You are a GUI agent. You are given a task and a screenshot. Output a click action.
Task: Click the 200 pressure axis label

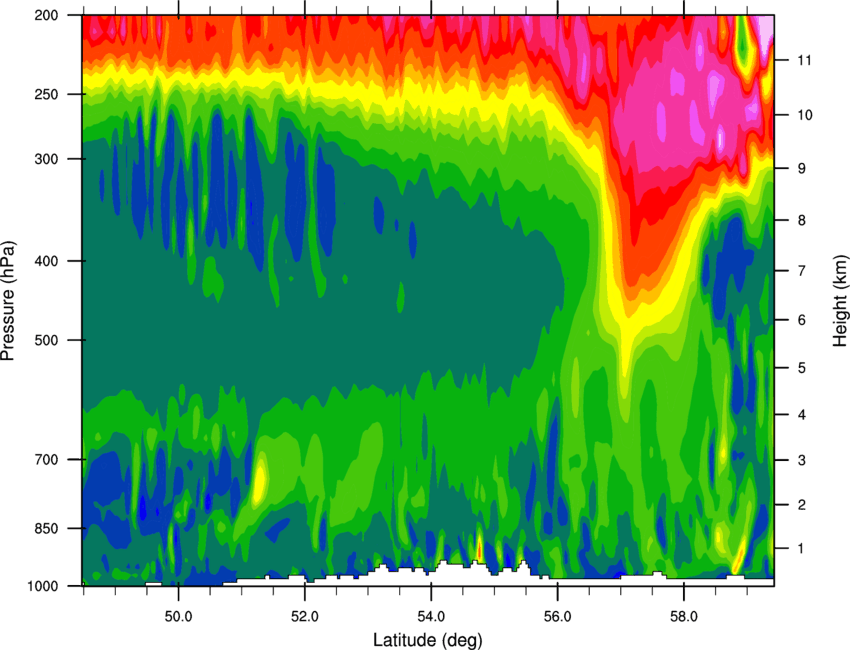(46, 15)
